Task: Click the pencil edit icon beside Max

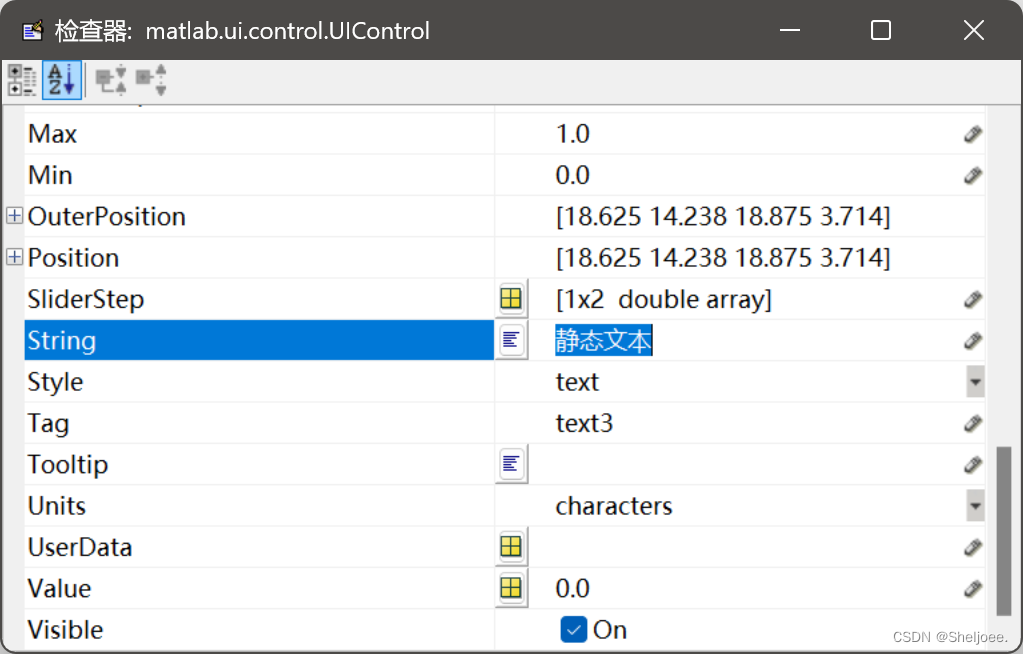Action: point(972,133)
